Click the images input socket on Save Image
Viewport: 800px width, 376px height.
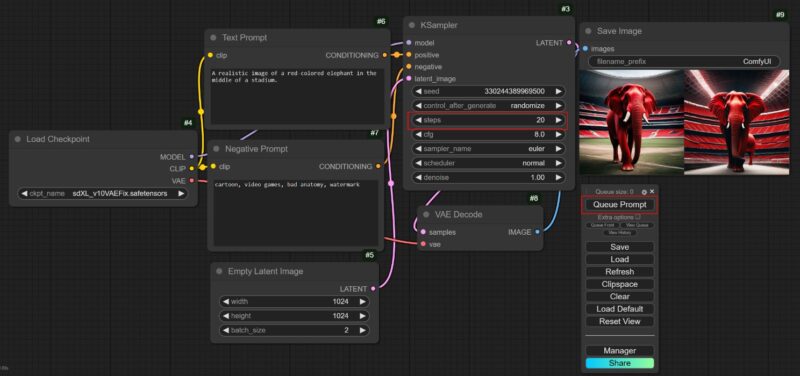coord(585,49)
